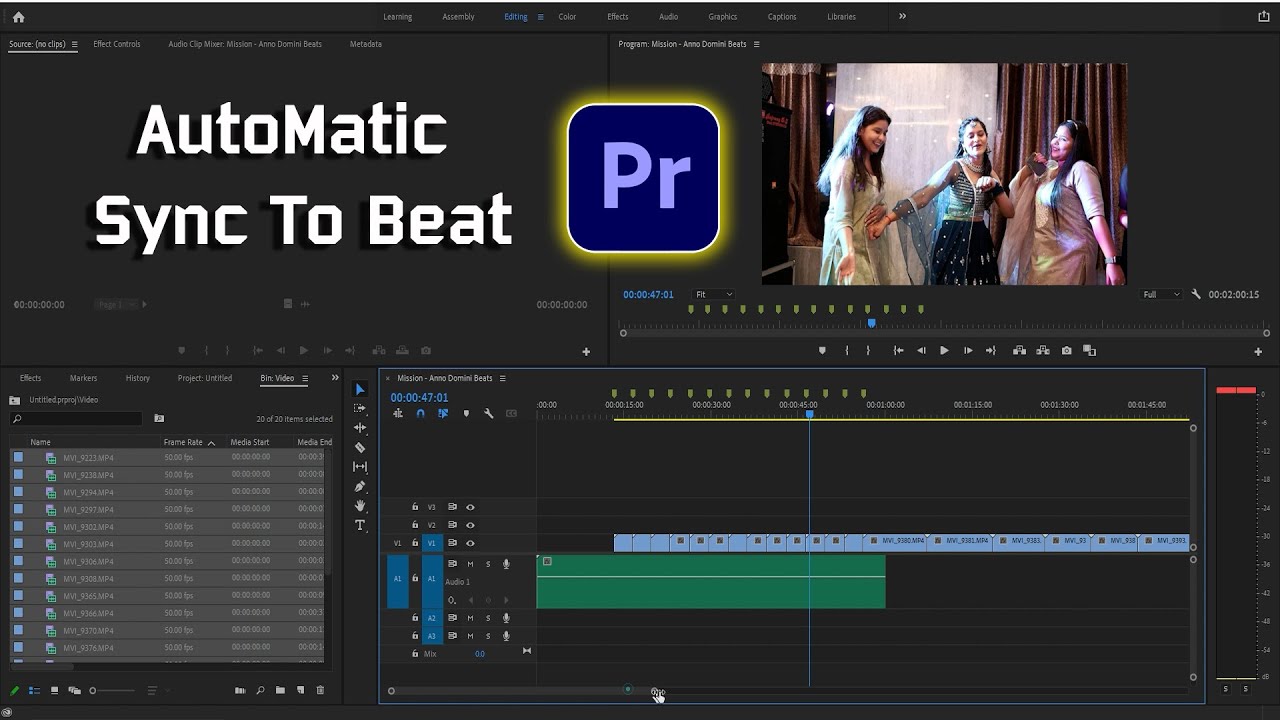
Task: Switch to the Color workspace
Action: pos(567,17)
